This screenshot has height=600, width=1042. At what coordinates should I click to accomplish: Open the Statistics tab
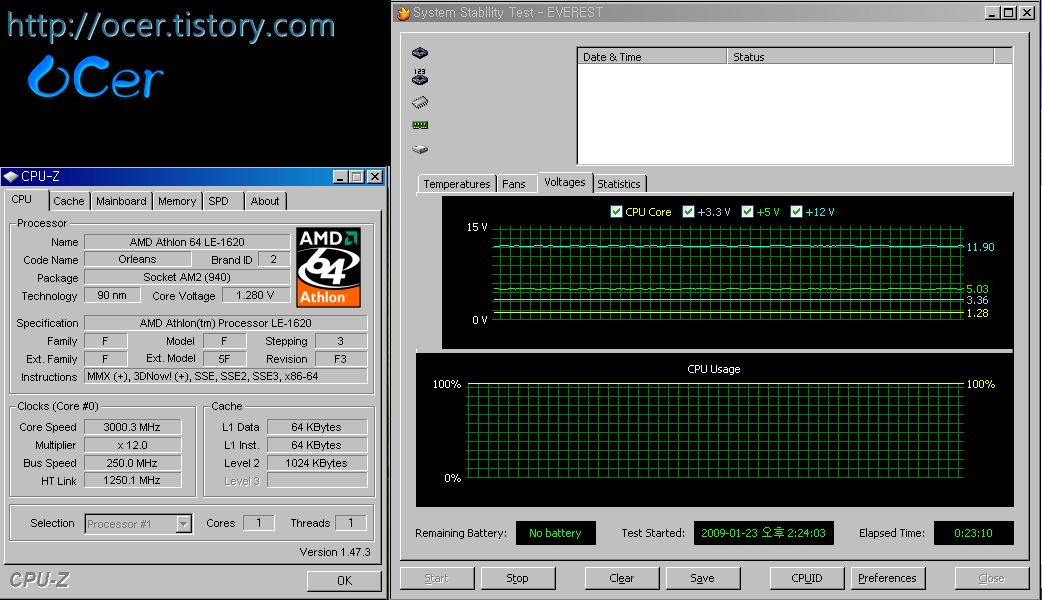pos(619,184)
